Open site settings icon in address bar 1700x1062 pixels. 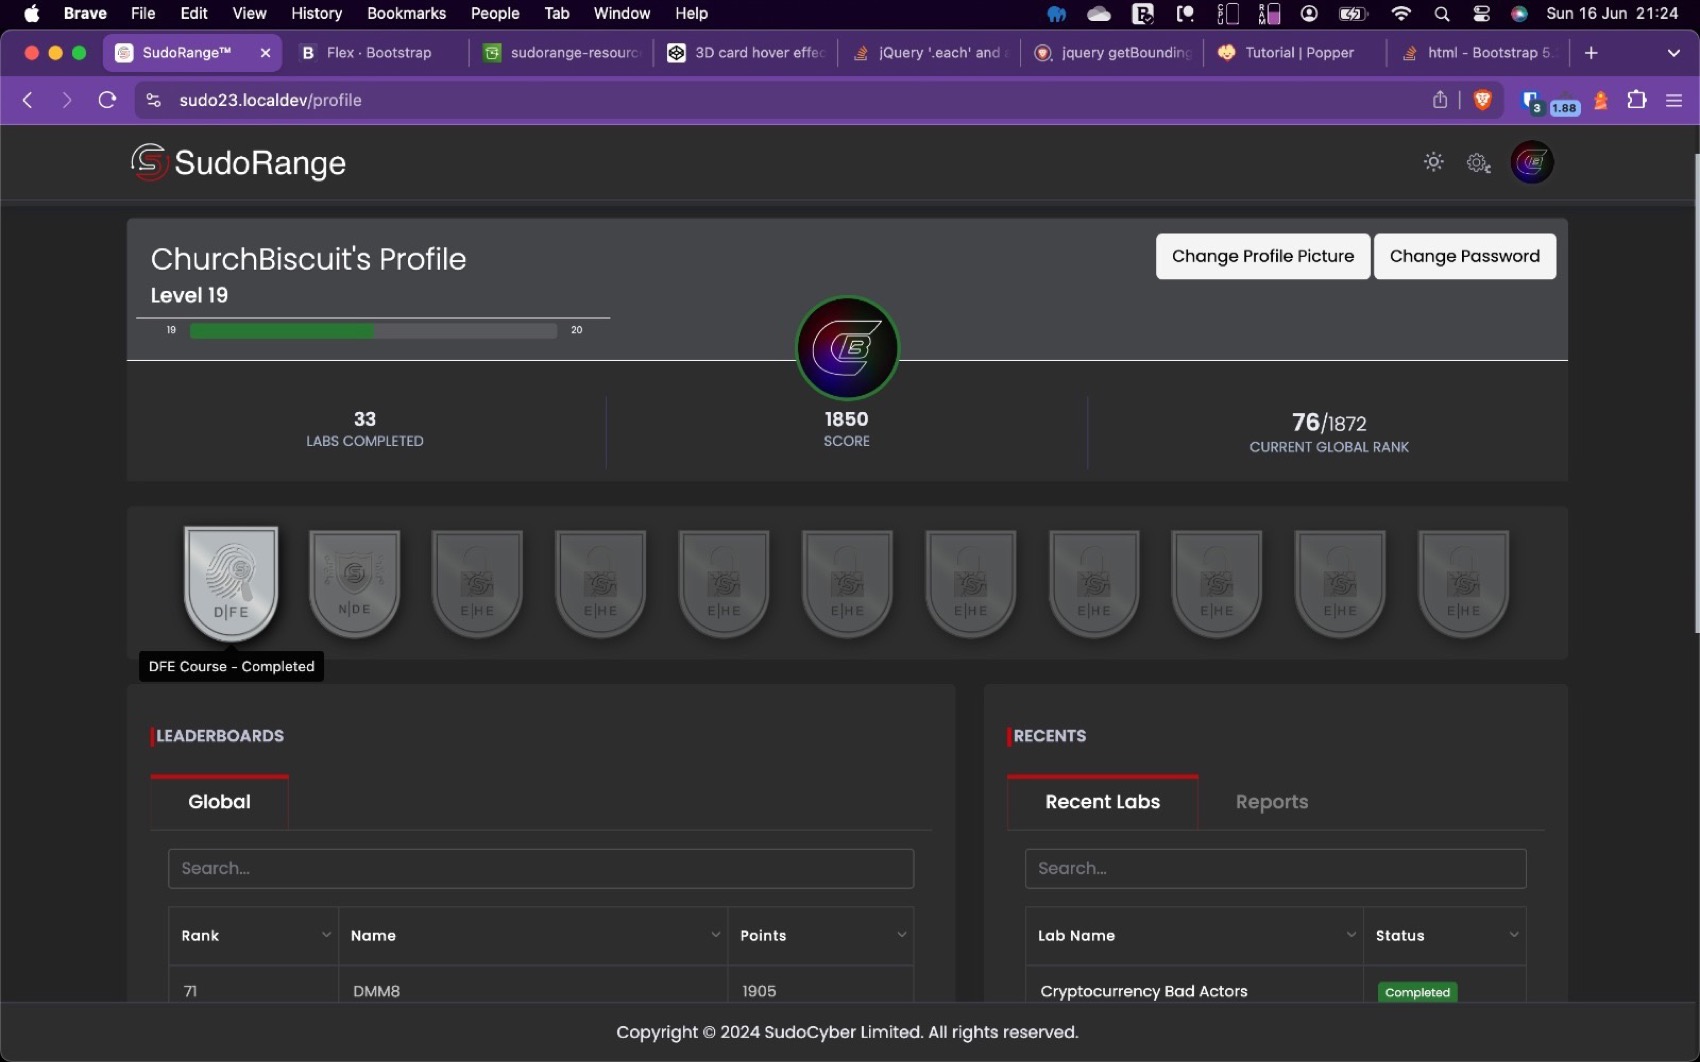pos(153,100)
